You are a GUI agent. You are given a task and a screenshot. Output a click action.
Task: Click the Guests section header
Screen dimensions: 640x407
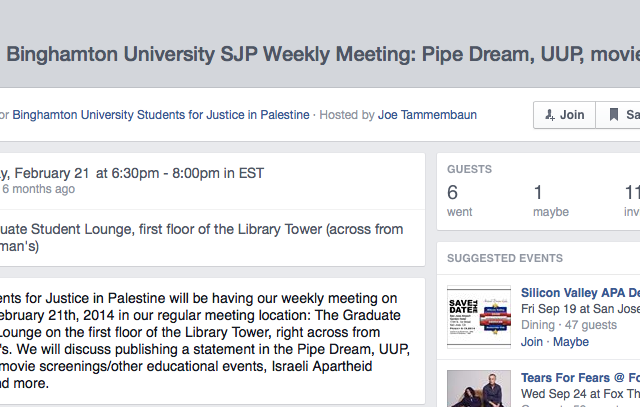click(x=469, y=169)
